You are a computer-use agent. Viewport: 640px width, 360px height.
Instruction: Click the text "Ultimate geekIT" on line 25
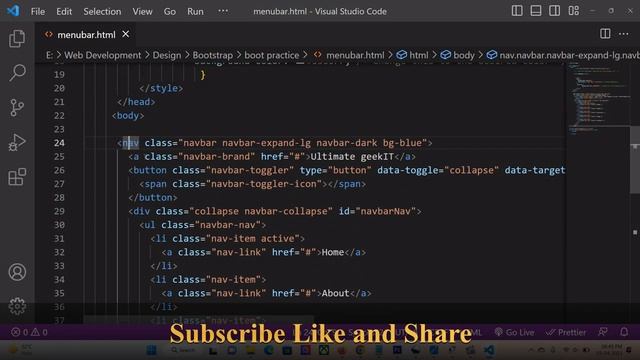(352, 157)
